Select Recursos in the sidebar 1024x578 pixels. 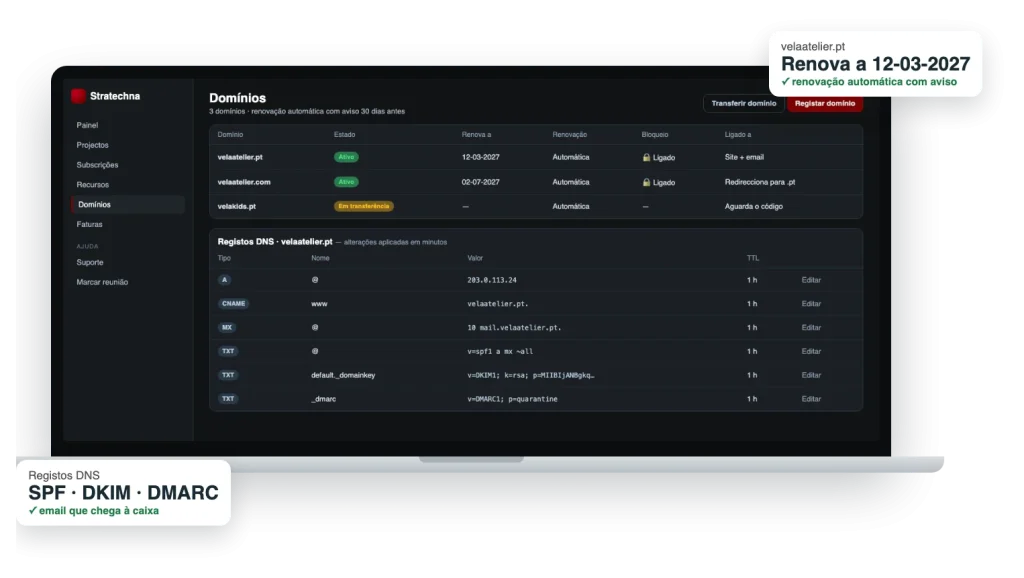92,184
